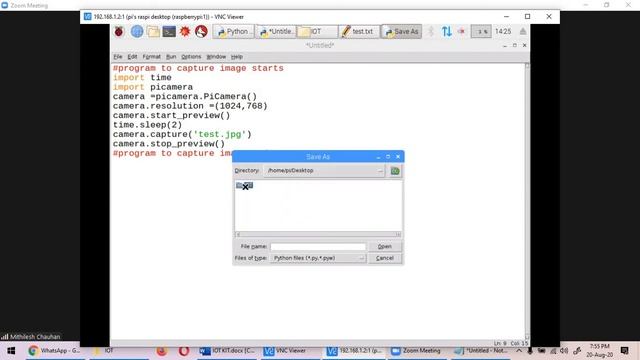Click the system tray volume icon

coord(564,351)
